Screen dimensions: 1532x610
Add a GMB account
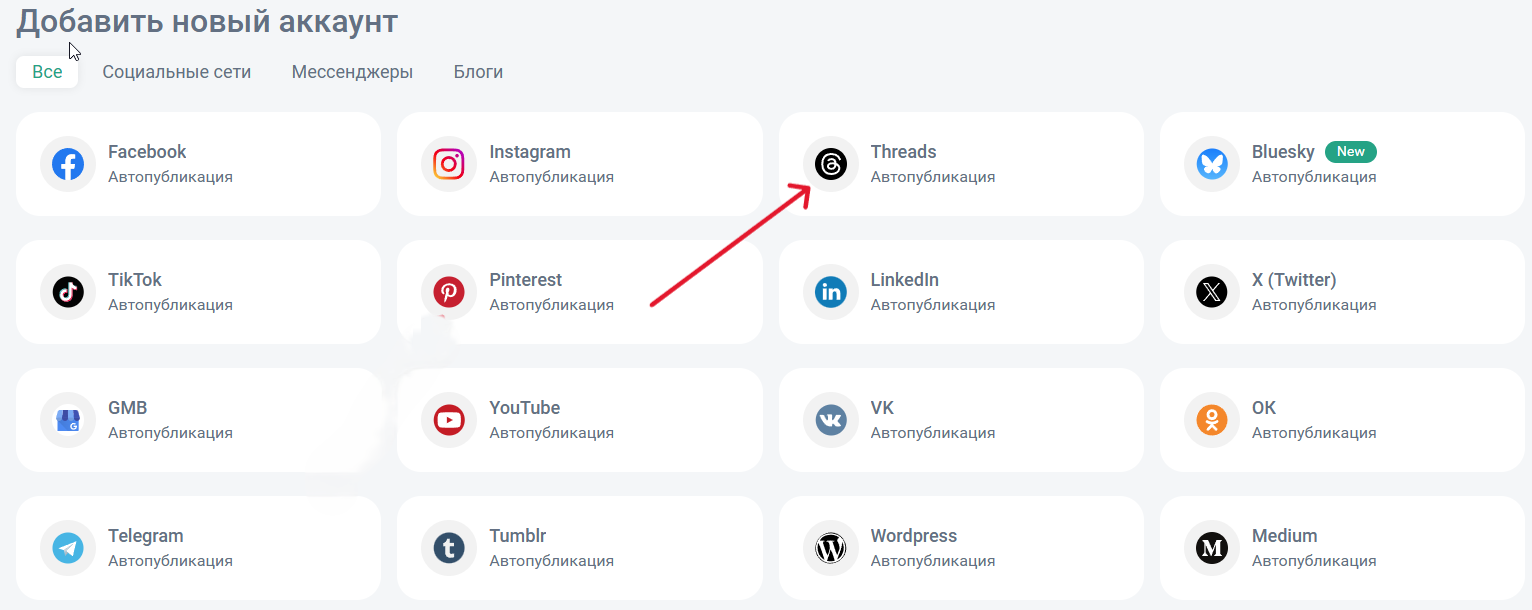[x=198, y=420]
